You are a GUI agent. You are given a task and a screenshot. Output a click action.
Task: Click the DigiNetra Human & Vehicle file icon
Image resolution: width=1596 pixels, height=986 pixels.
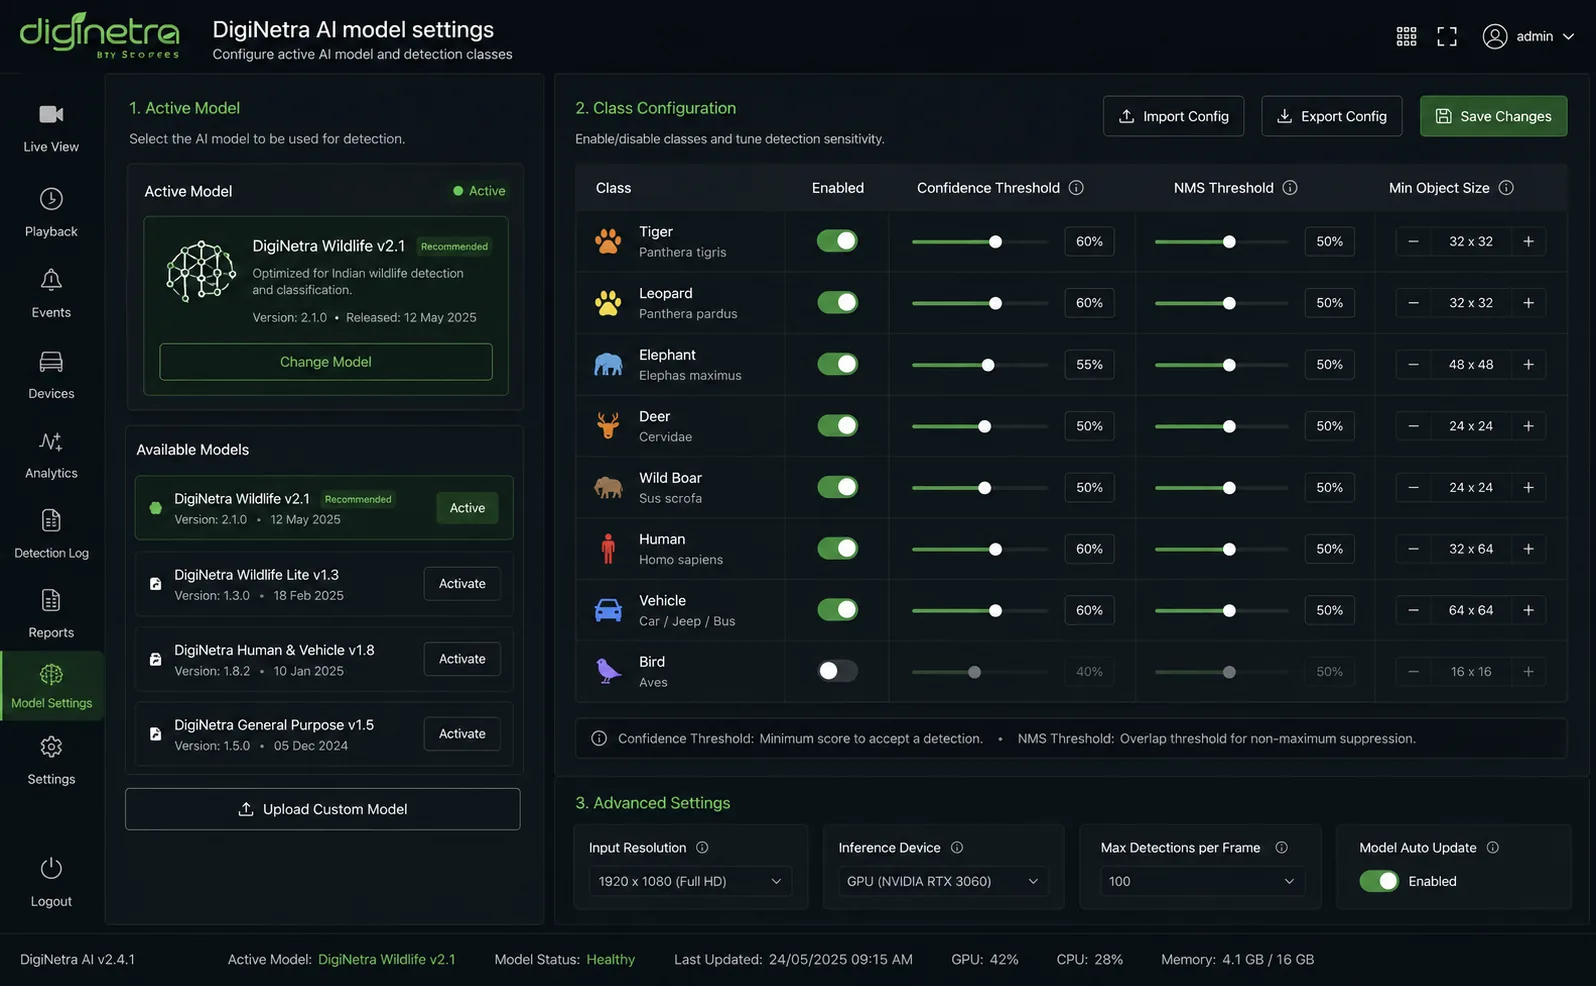[155, 659]
